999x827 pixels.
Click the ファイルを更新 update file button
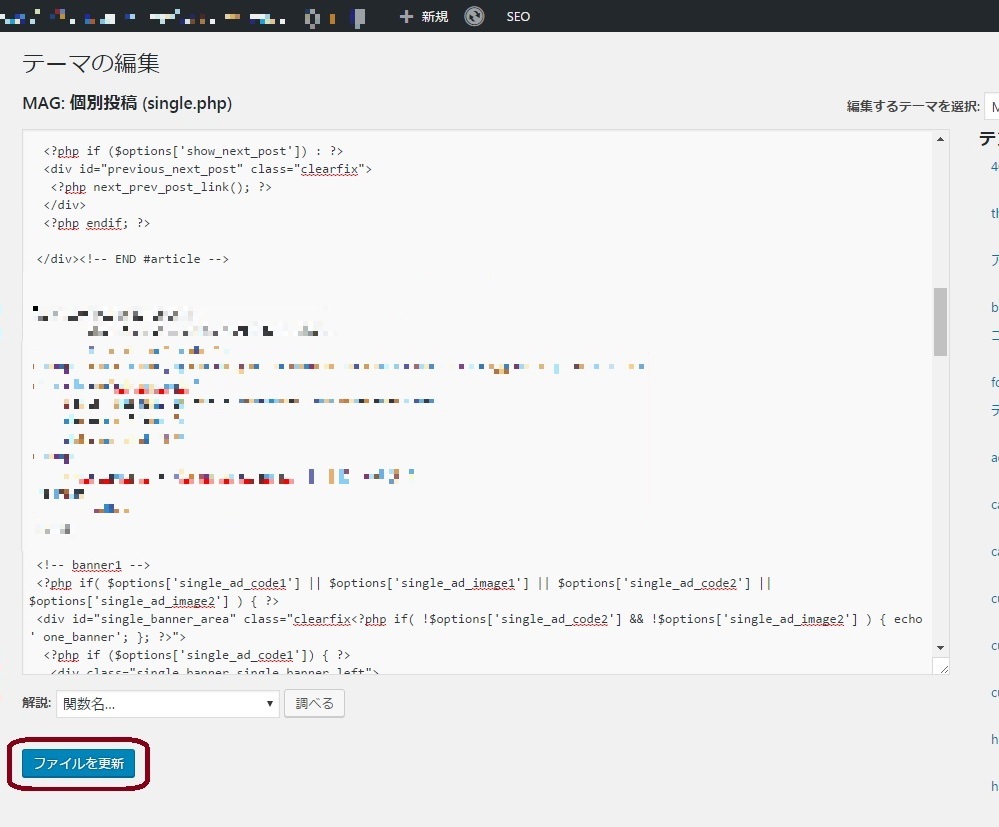78,763
